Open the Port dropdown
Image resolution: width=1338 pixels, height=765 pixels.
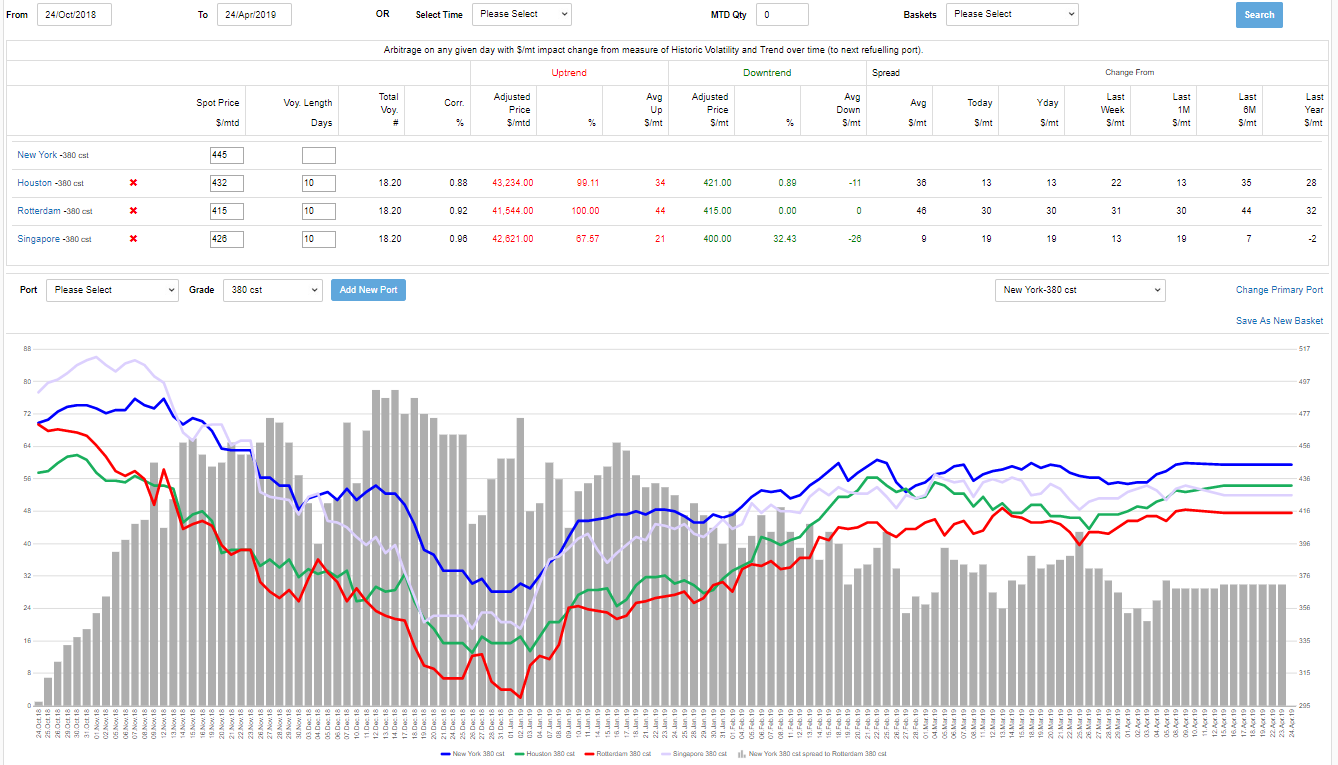point(112,290)
